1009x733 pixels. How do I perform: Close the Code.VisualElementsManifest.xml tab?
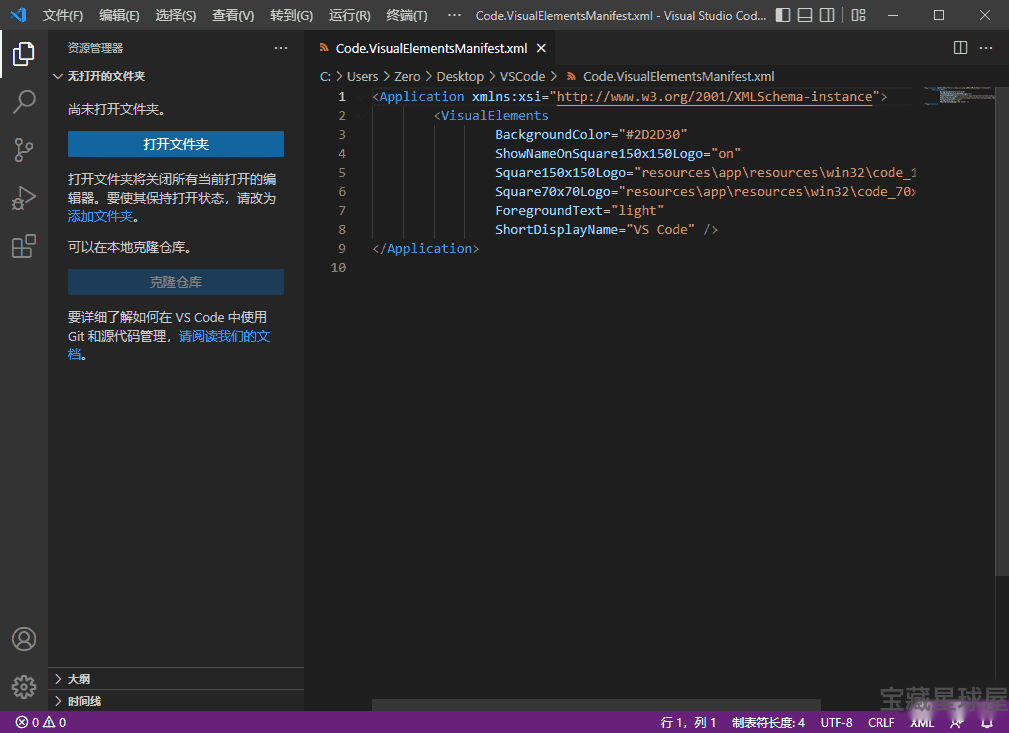542,48
